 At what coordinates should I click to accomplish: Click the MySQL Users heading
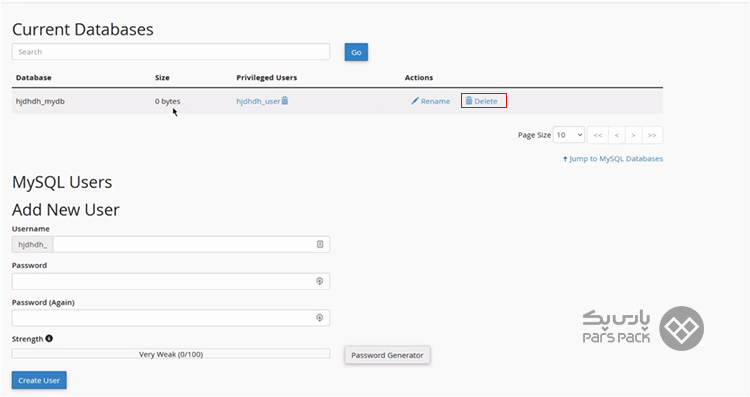click(62, 182)
